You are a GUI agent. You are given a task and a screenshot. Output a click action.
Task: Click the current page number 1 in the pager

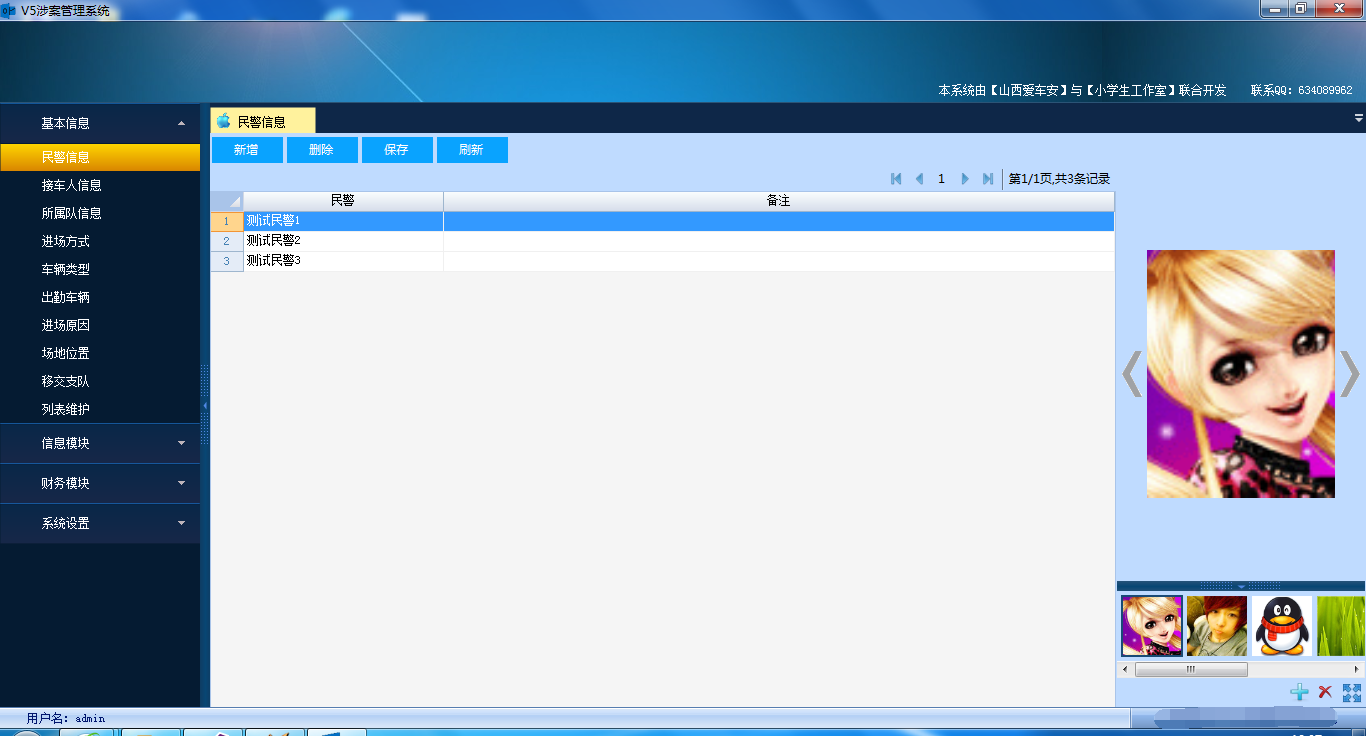(x=941, y=179)
